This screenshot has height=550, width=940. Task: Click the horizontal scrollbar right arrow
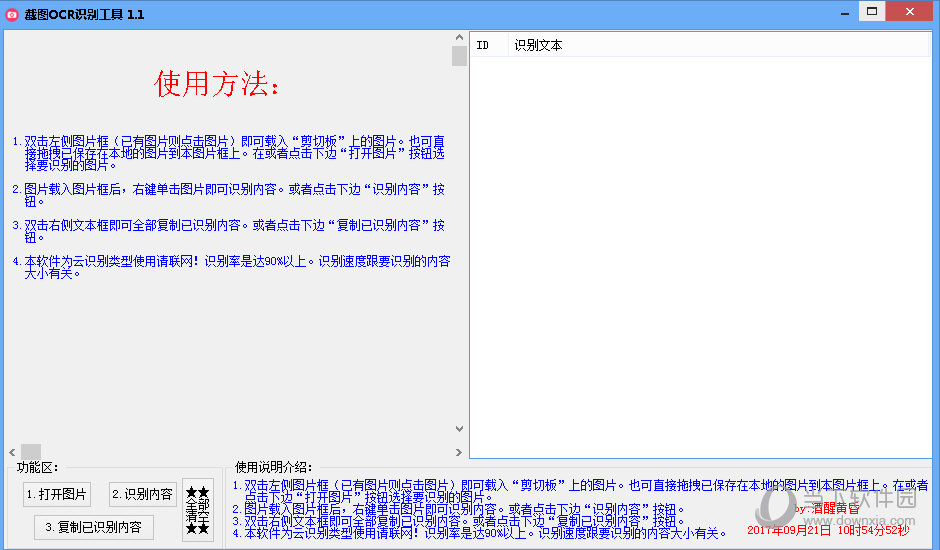coord(459,452)
